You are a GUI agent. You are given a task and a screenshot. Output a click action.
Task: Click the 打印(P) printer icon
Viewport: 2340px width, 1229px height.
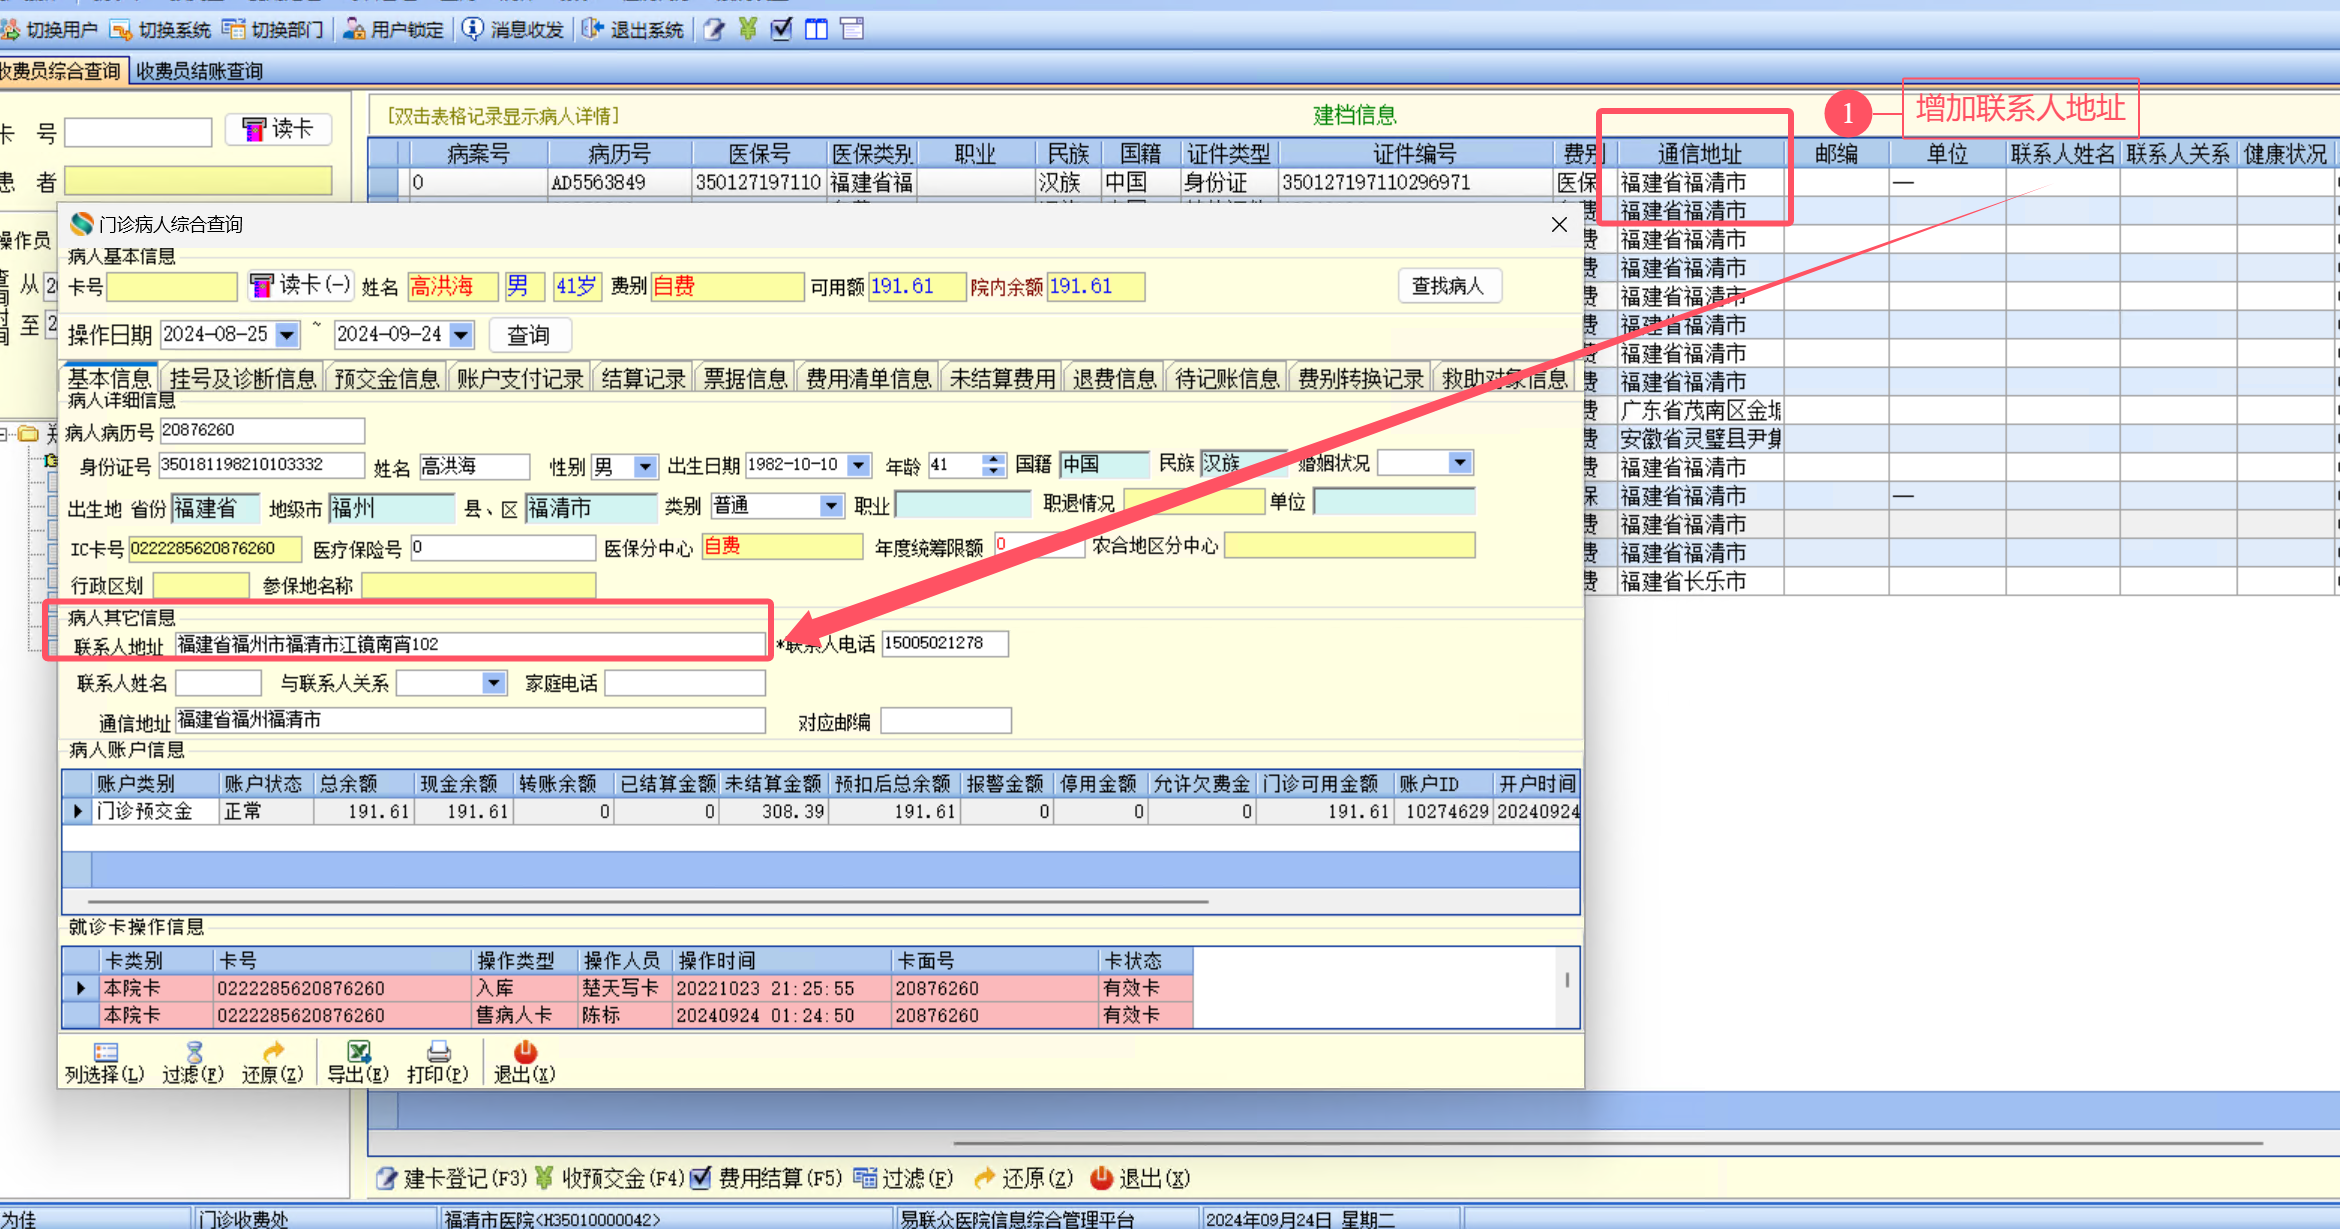[x=438, y=1052]
